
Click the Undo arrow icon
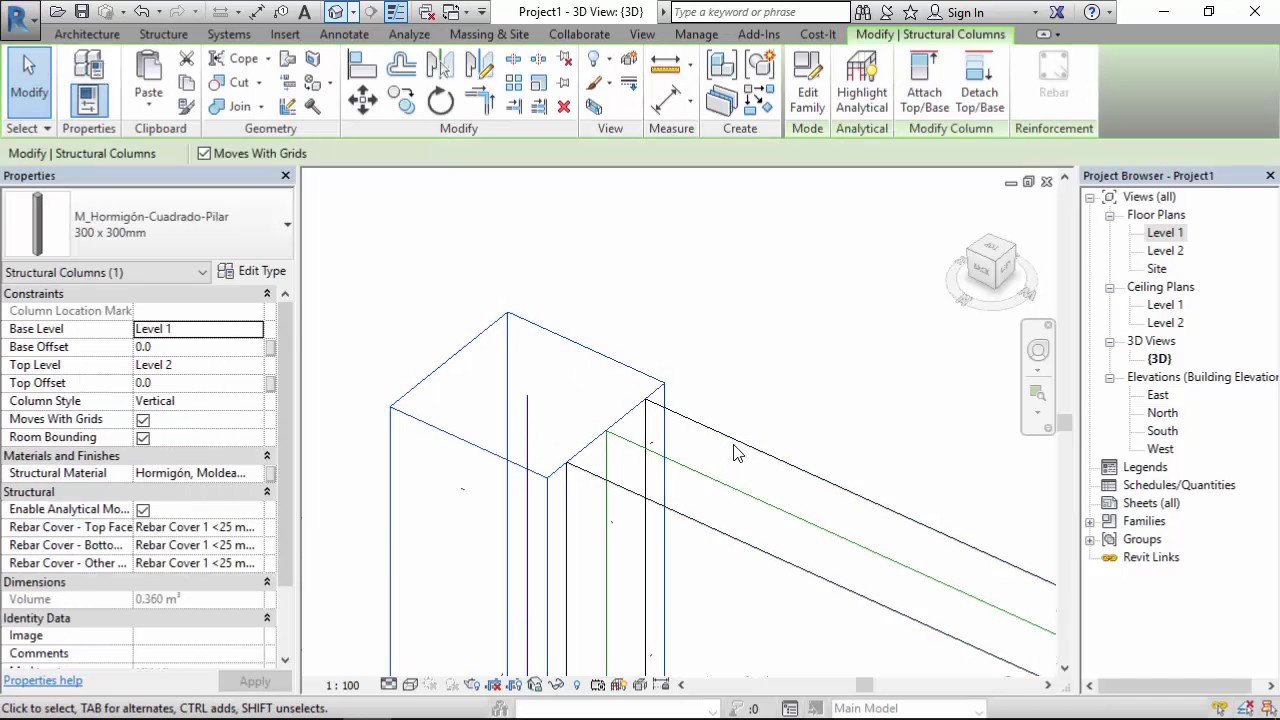click(x=141, y=12)
